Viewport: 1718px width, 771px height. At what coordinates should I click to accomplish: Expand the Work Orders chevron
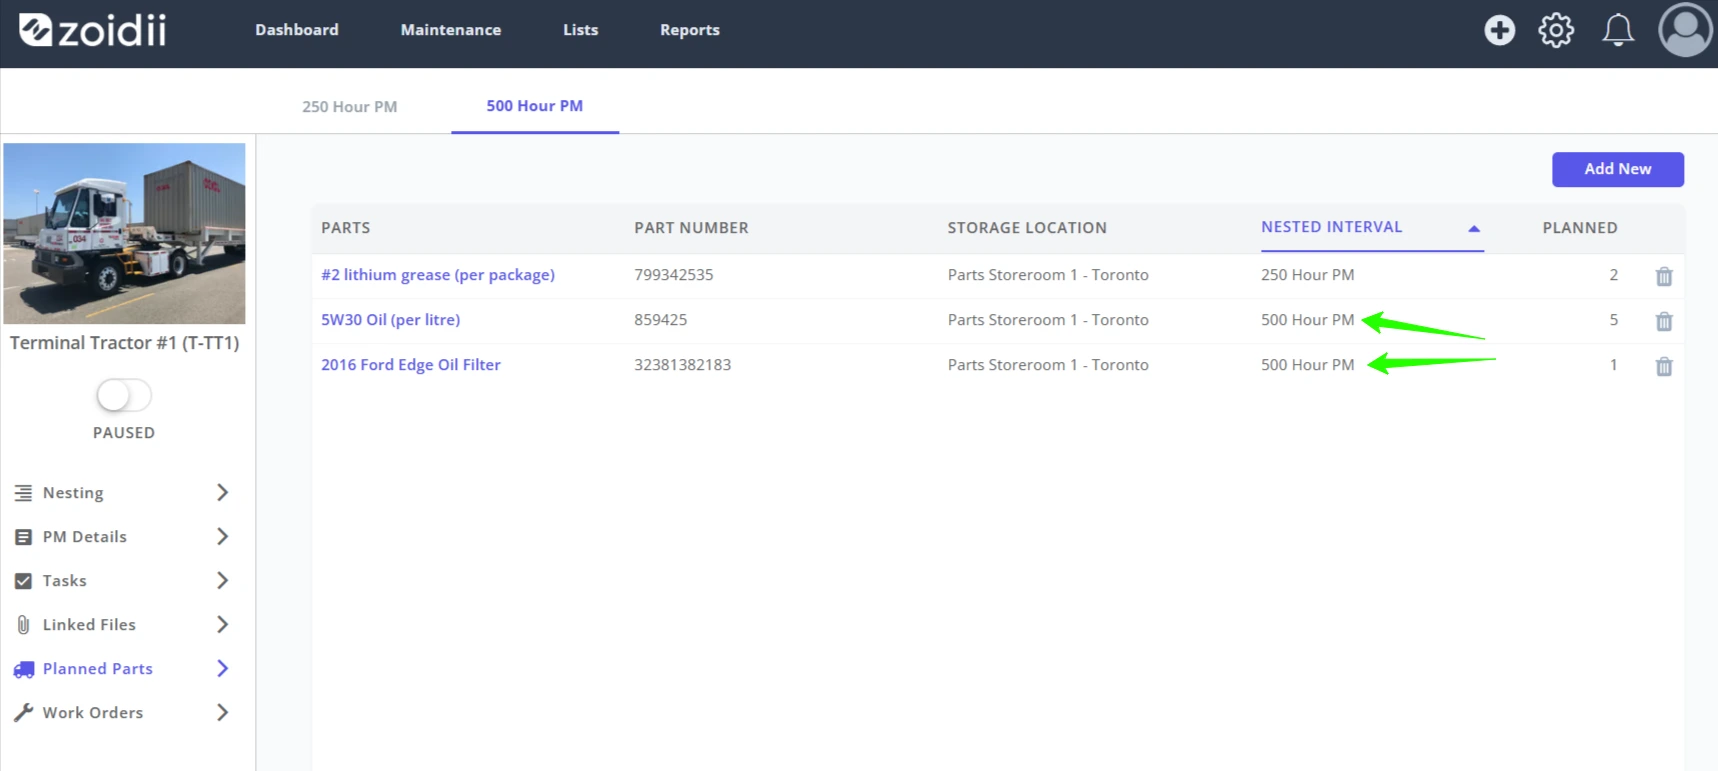pyautogui.click(x=222, y=712)
